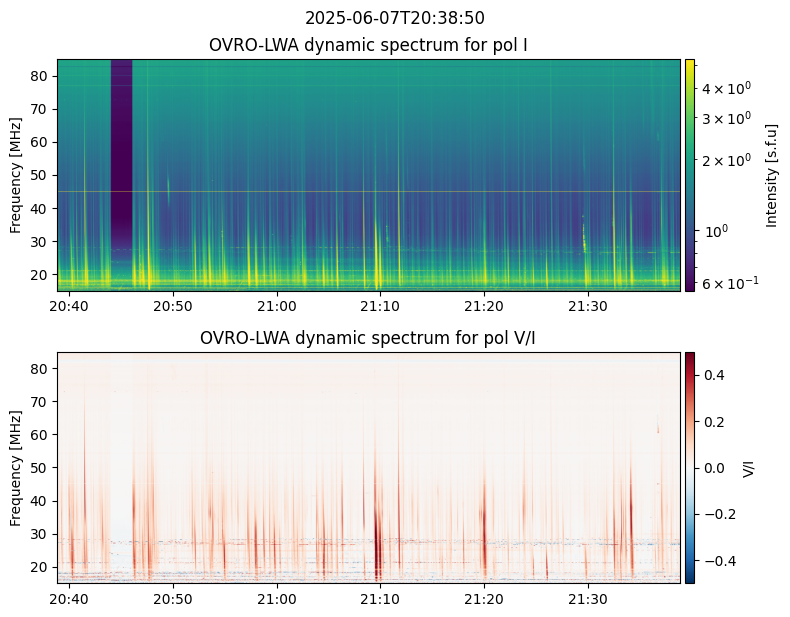The width and height of the screenshot is (790, 617).
Task: Click the 6×10⁻¹ tick on Intensity colorbar
Action: [x=729, y=282]
